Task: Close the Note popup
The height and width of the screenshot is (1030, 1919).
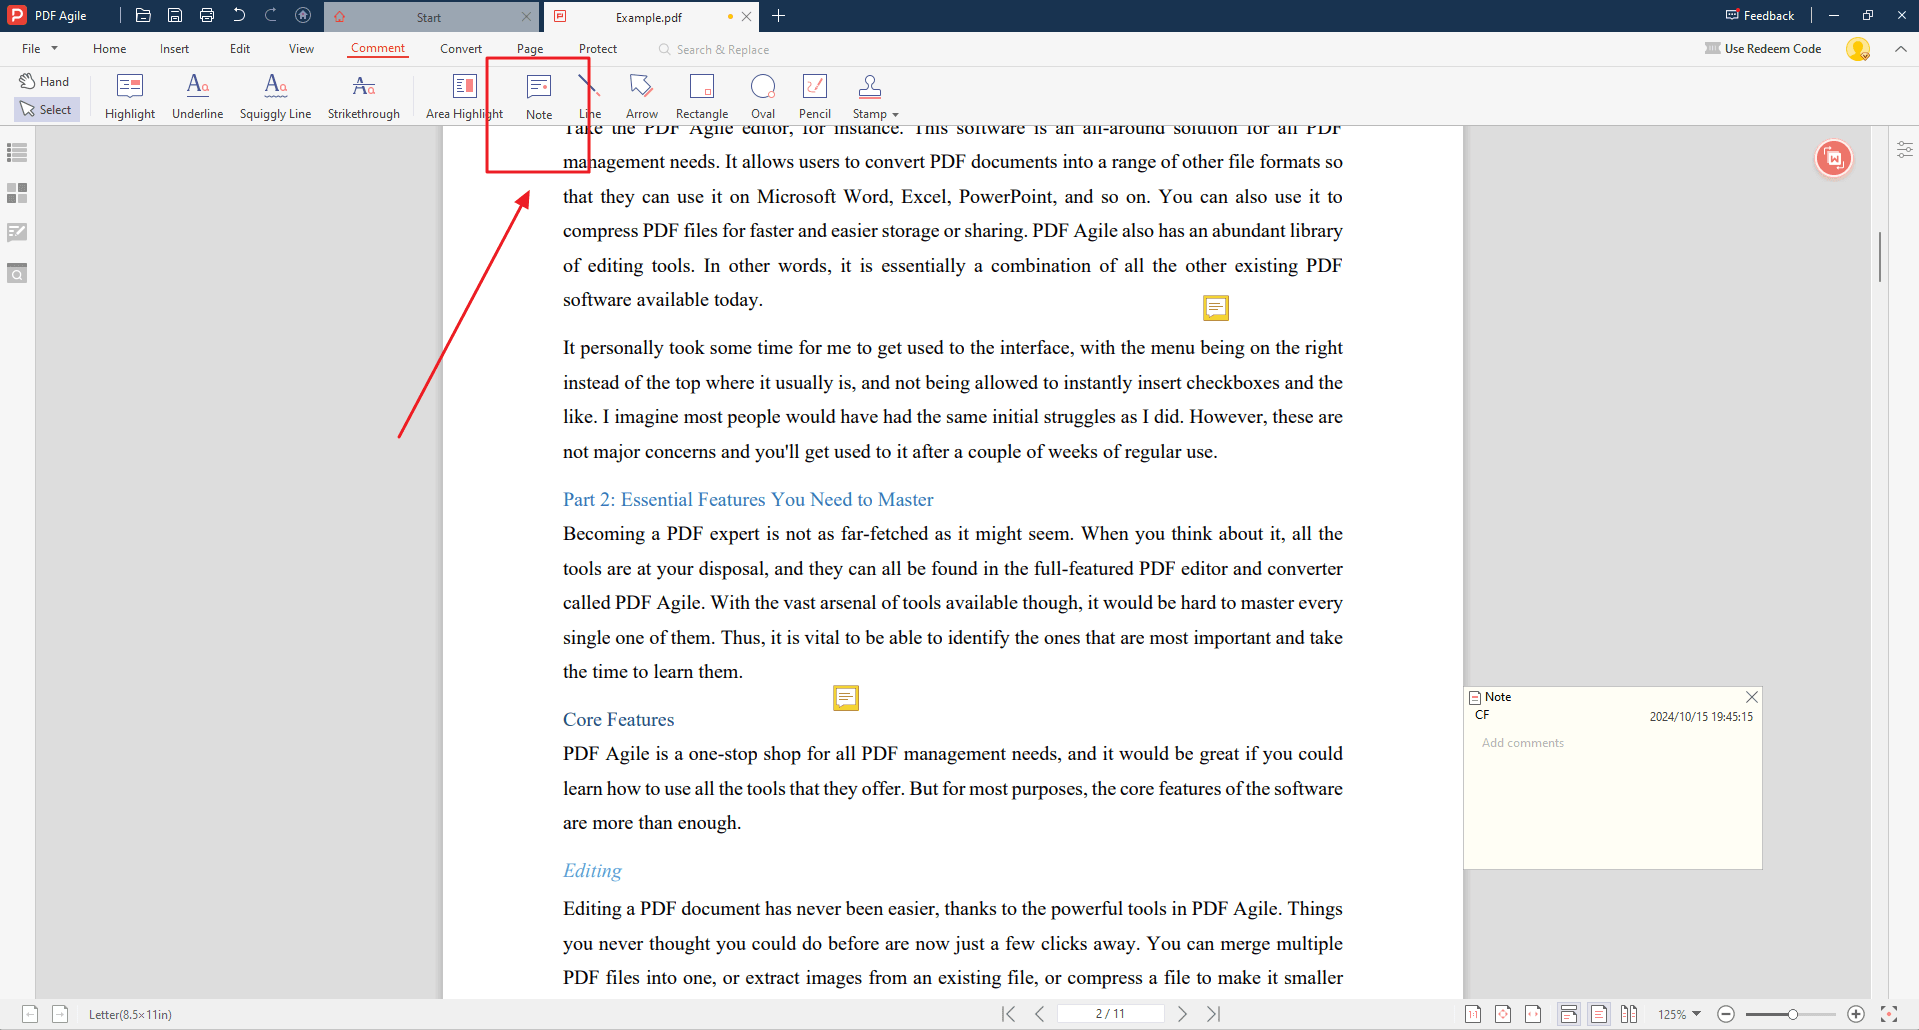Action: (x=1751, y=696)
